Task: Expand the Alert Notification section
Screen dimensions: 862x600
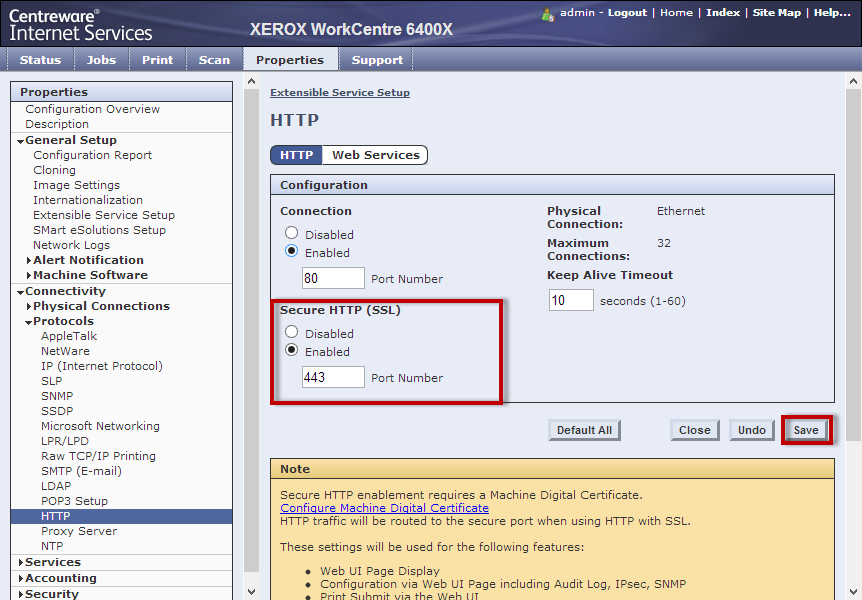Action: coord(28,260)
